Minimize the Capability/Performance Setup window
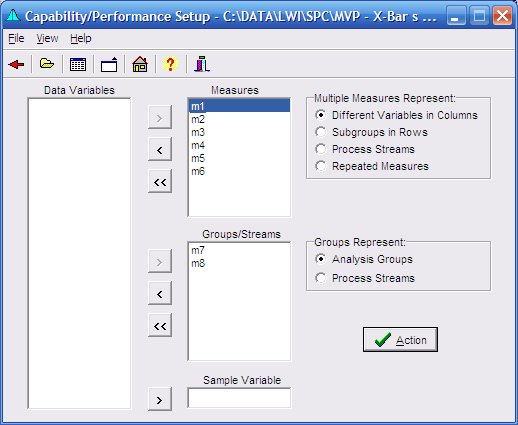Image resolution: width=518 pixels, height=425 pixels. tap(456, 16)
